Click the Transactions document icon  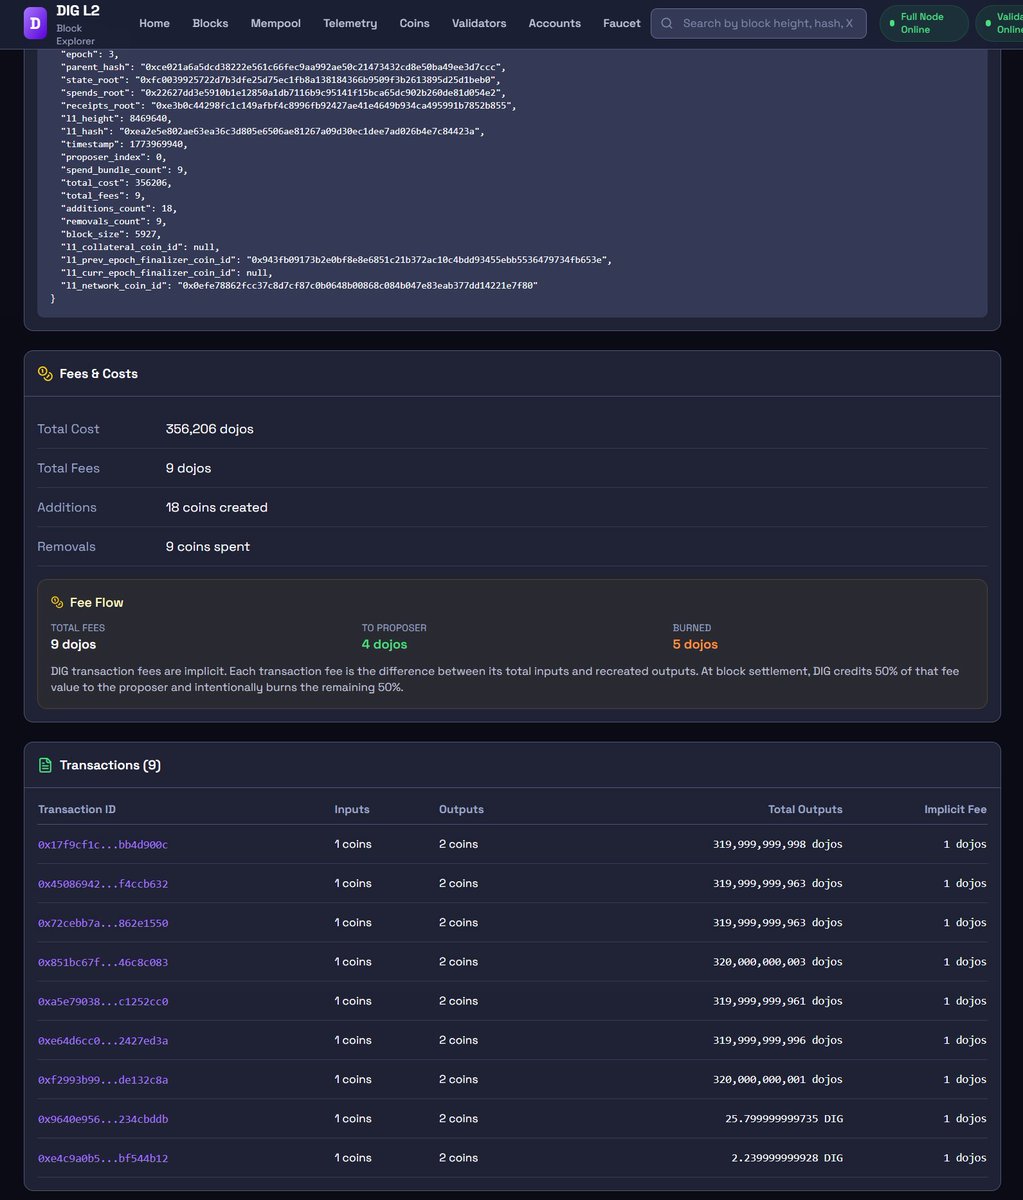tap(45, 765)
